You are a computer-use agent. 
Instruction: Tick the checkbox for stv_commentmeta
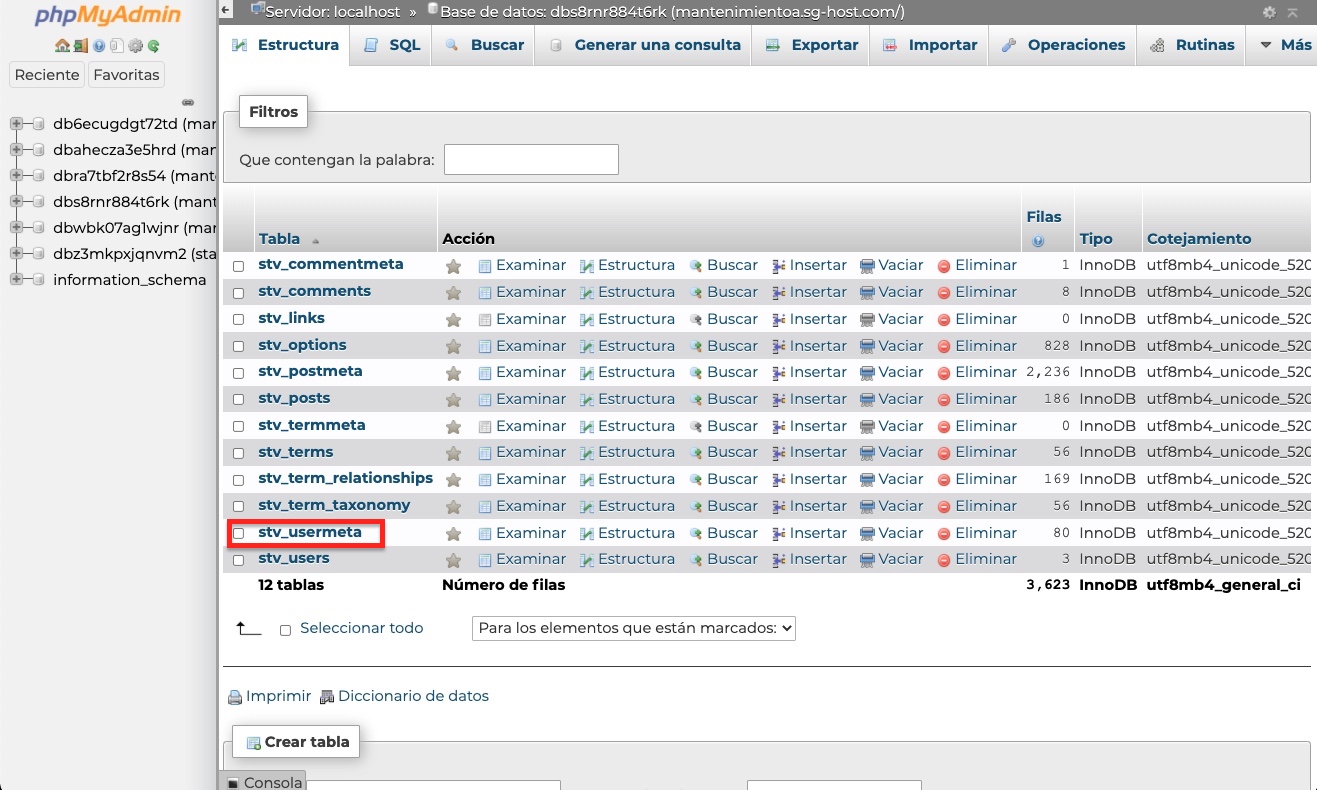(x=238, y=266)
